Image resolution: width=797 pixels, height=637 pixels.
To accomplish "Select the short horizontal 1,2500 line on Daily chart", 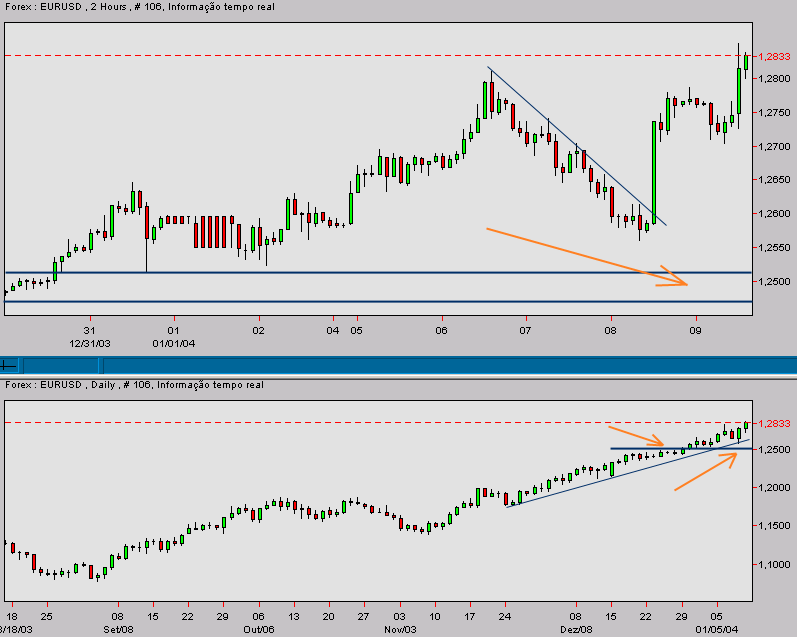I will pos(681,448).
